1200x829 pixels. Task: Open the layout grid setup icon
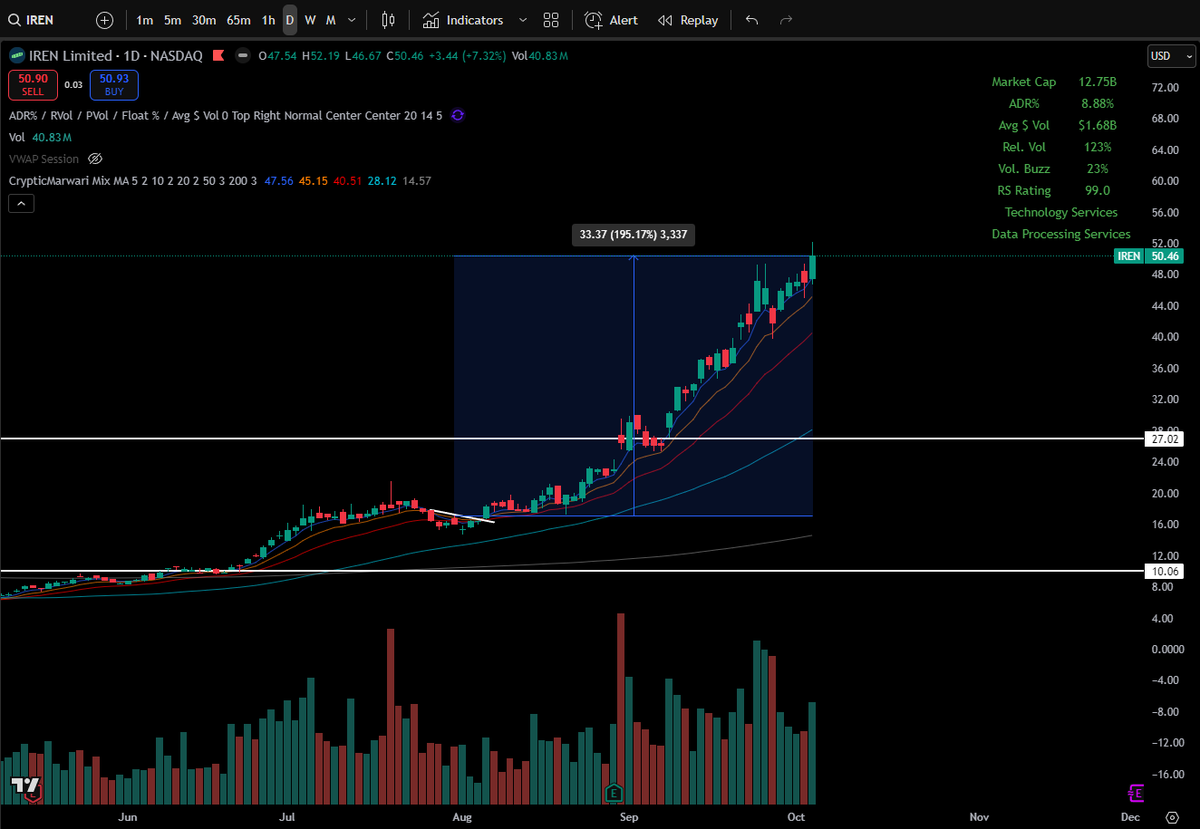click(x=551, y=20)
